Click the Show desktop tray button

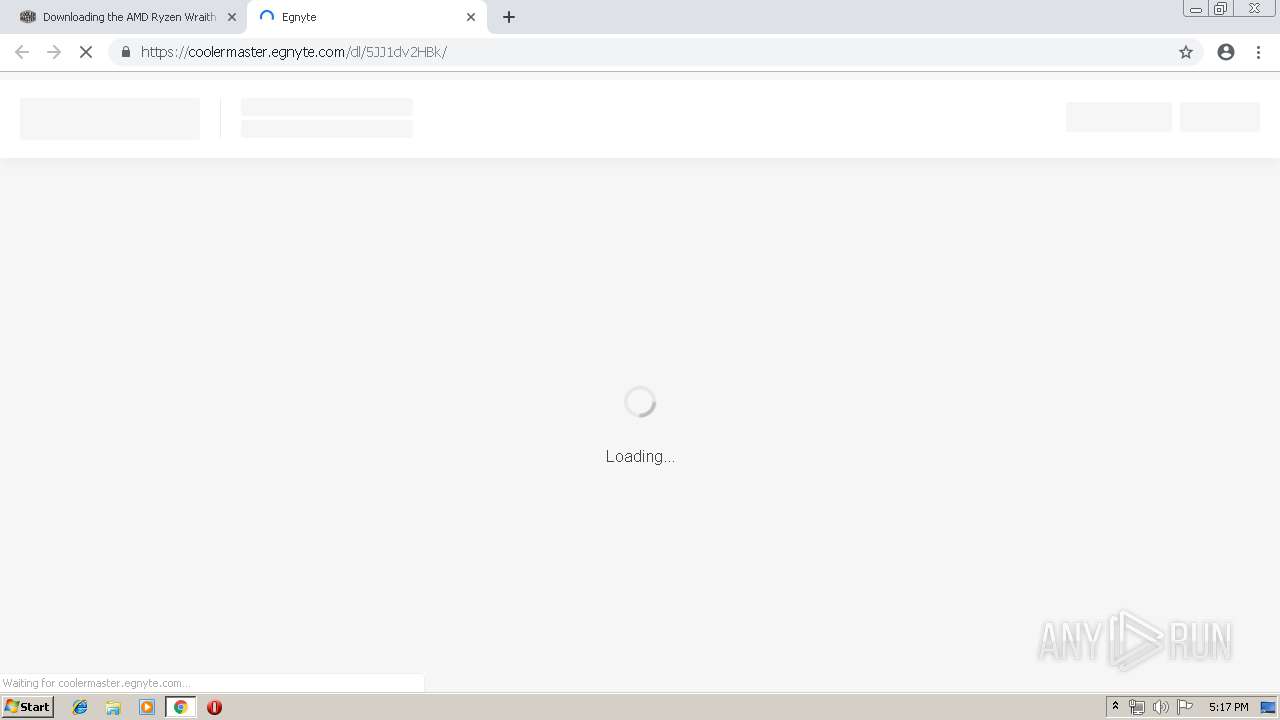point(1269,707)
